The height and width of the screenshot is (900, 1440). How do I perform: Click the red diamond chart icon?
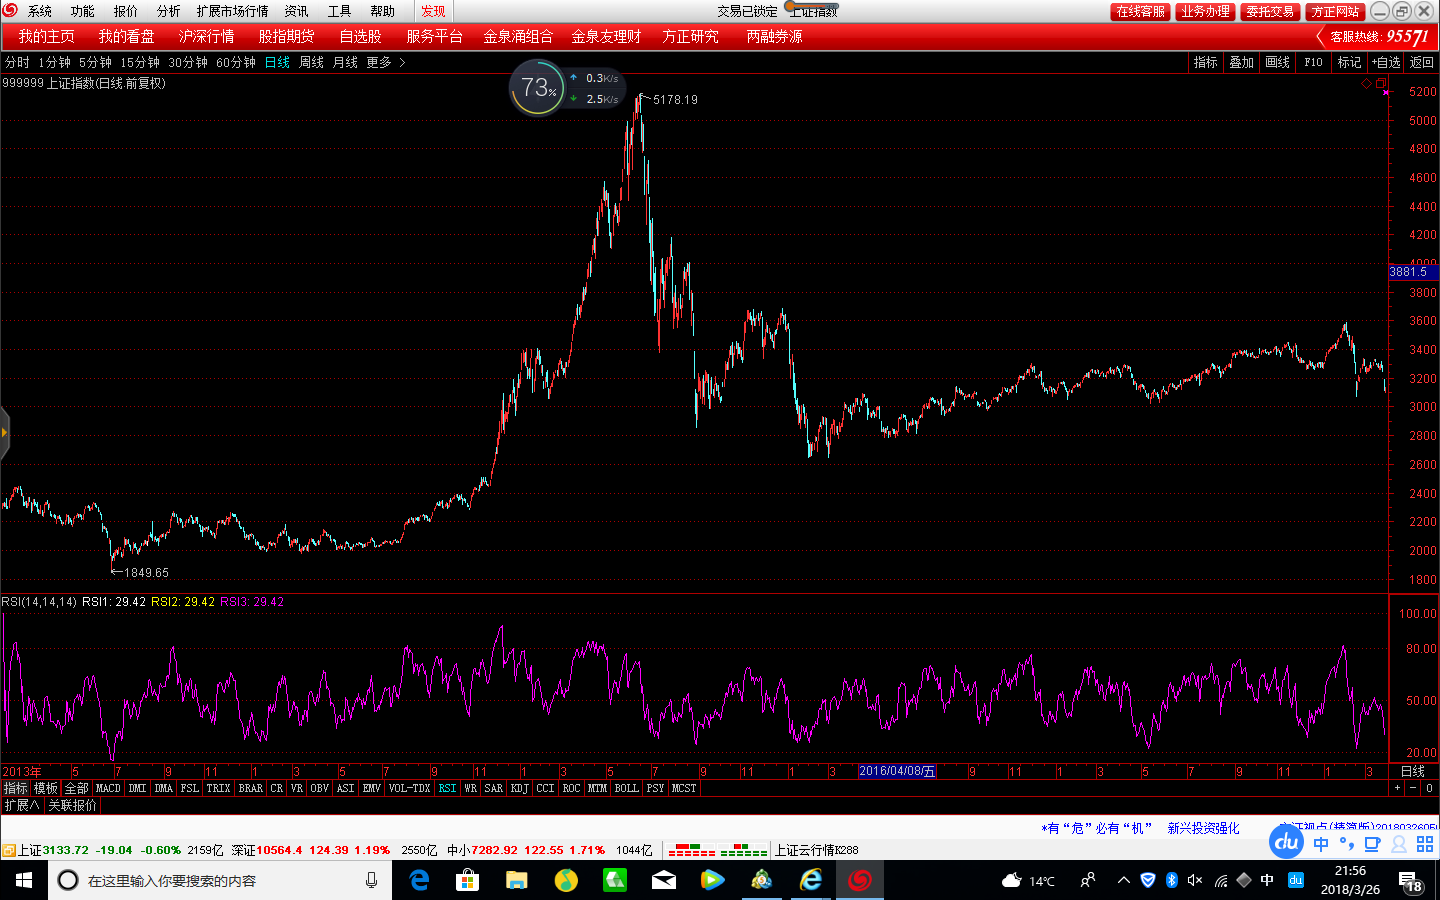(x=1366, y=84)
